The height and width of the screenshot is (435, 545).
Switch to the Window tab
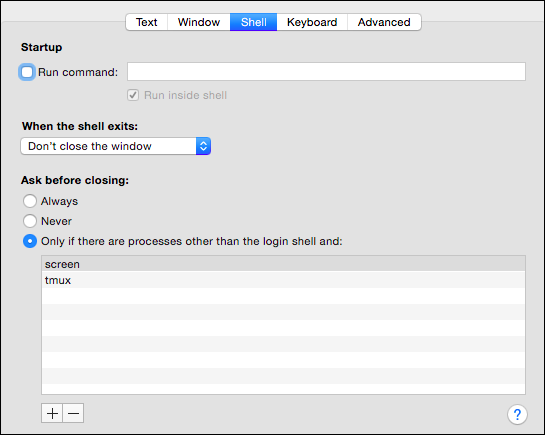(199, 22)
